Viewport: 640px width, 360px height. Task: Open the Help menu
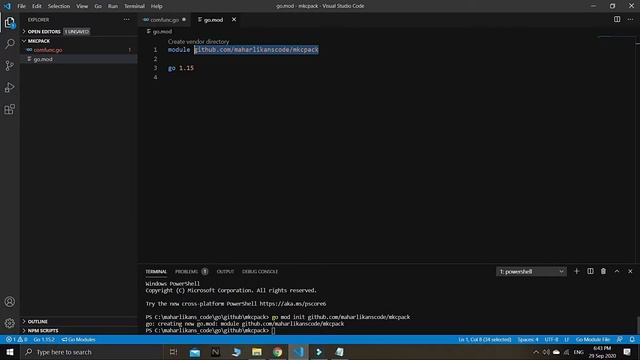[156, 6]
